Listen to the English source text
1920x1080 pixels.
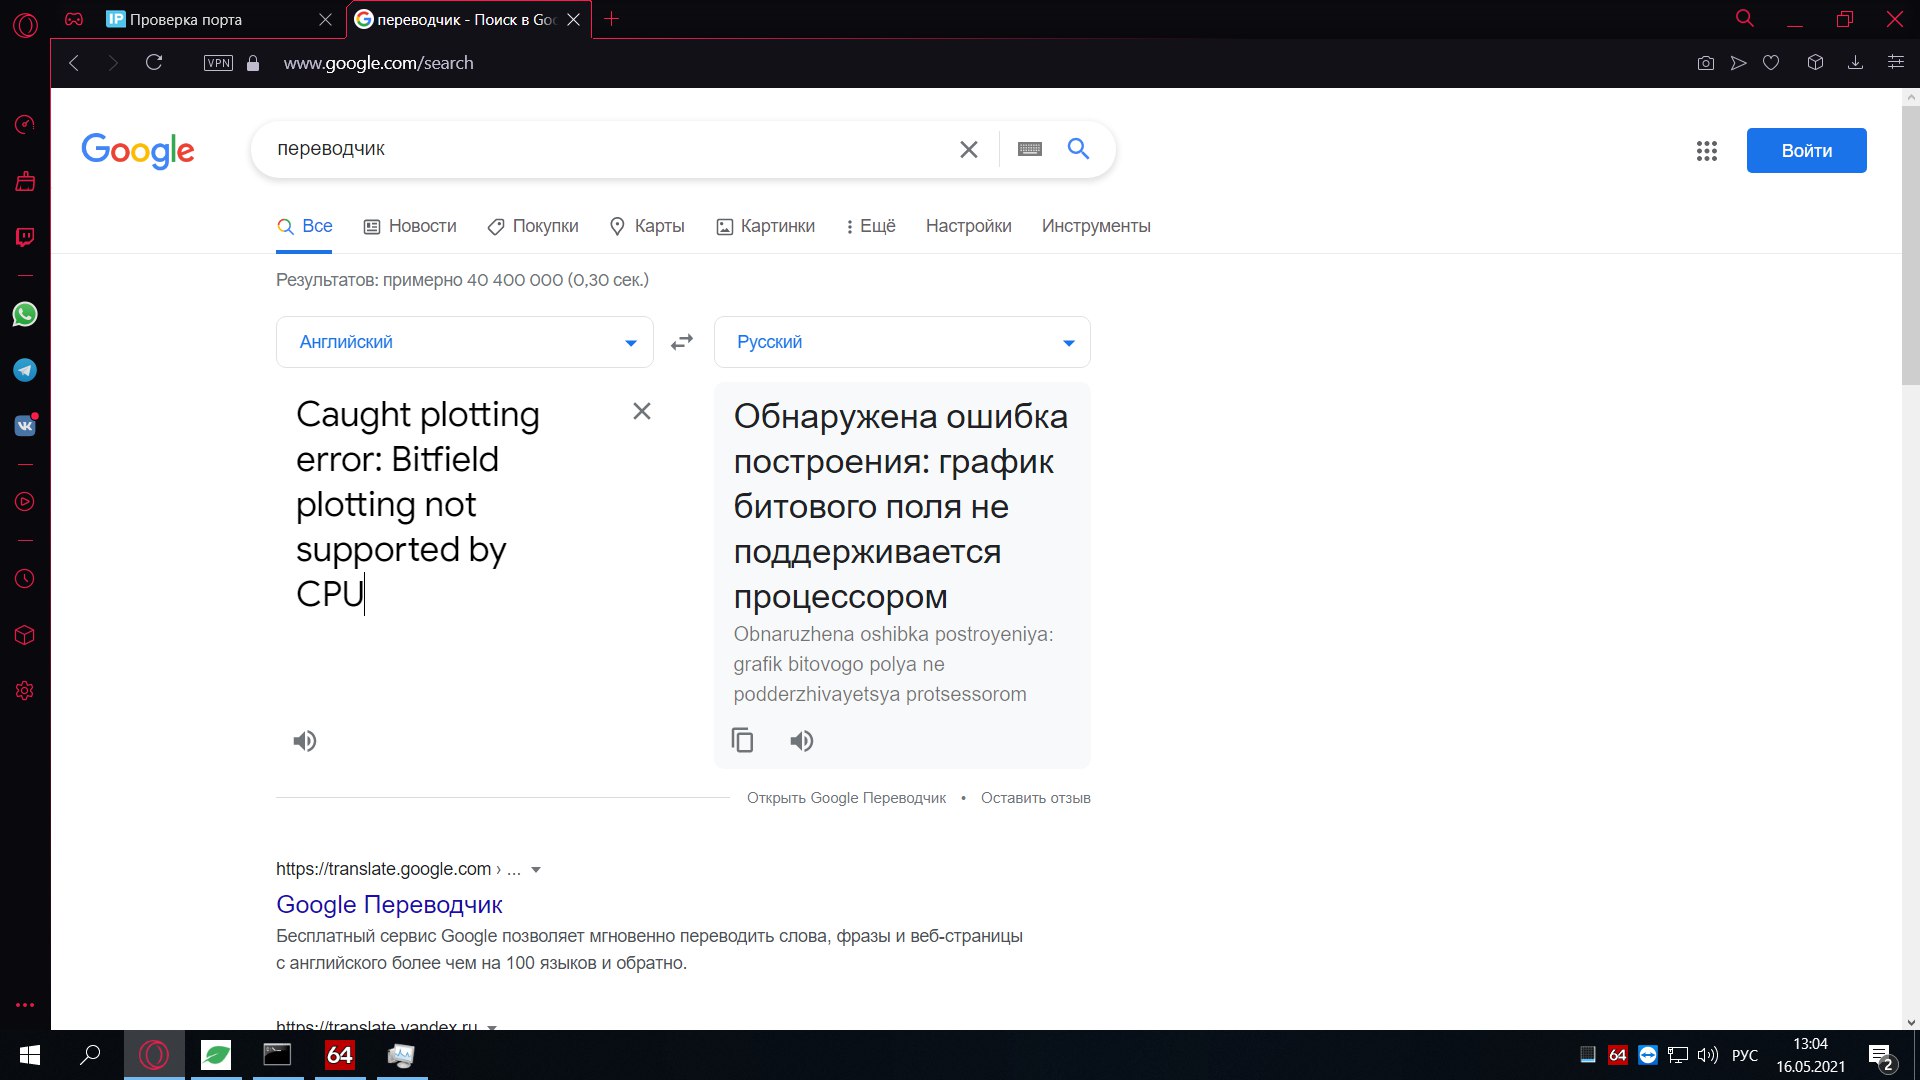pos(305,741)
